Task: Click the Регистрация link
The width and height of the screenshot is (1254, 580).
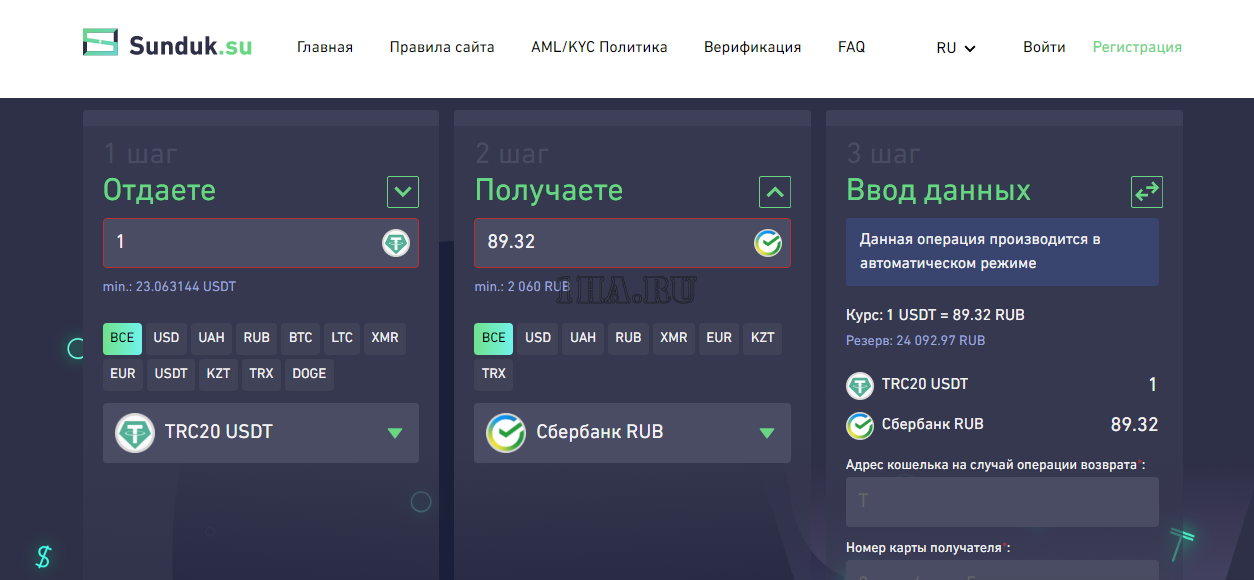Action: click(x=1137, y=47)
